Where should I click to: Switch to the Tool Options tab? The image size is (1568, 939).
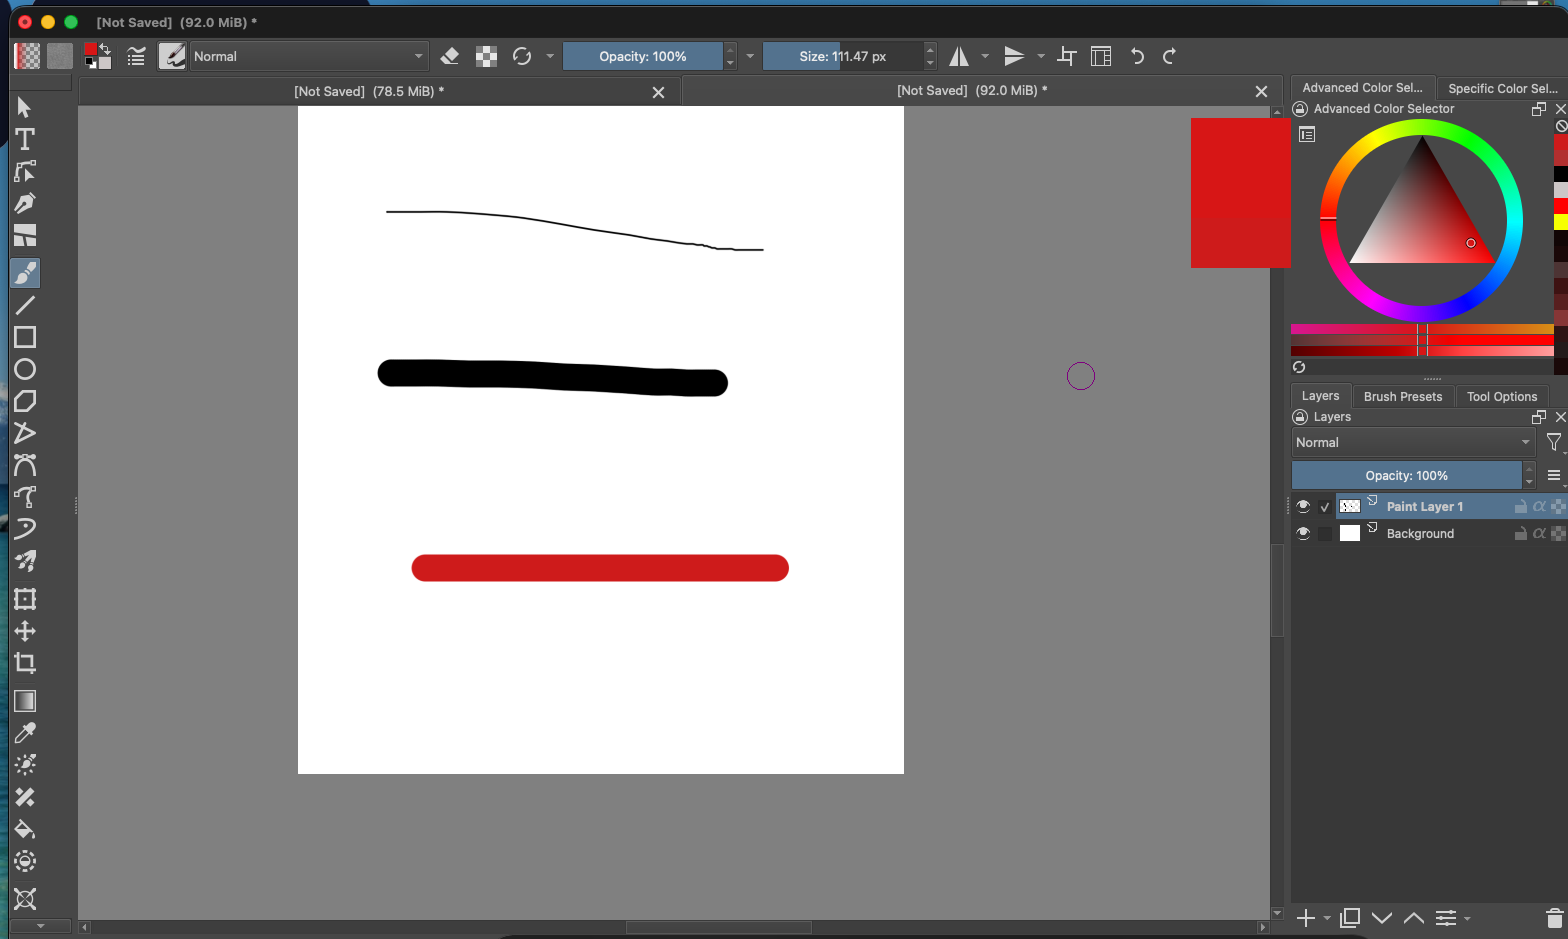pos(1501,396)
